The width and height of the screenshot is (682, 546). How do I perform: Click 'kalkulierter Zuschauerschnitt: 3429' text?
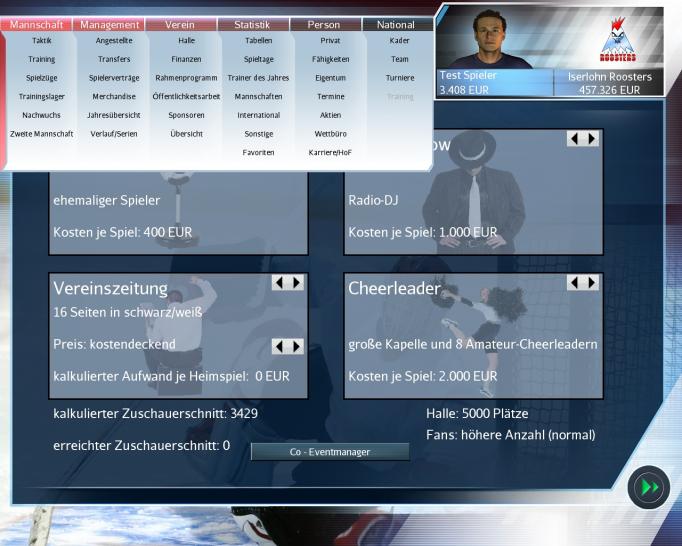(x=155, y=413)
